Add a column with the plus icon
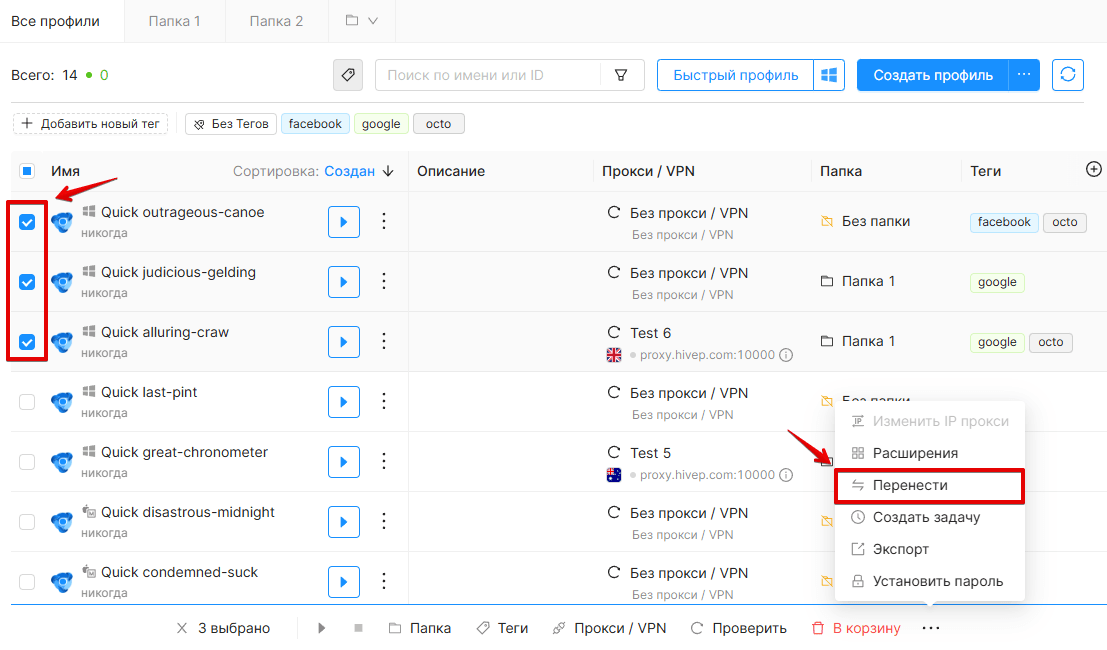The height and width of the screenshot is (650, 1107). pos(1093,169)
